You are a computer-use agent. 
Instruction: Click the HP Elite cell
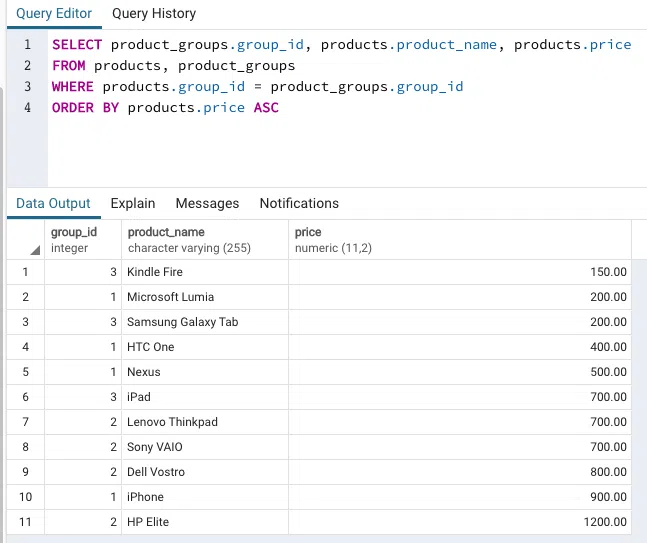[205, 522]
